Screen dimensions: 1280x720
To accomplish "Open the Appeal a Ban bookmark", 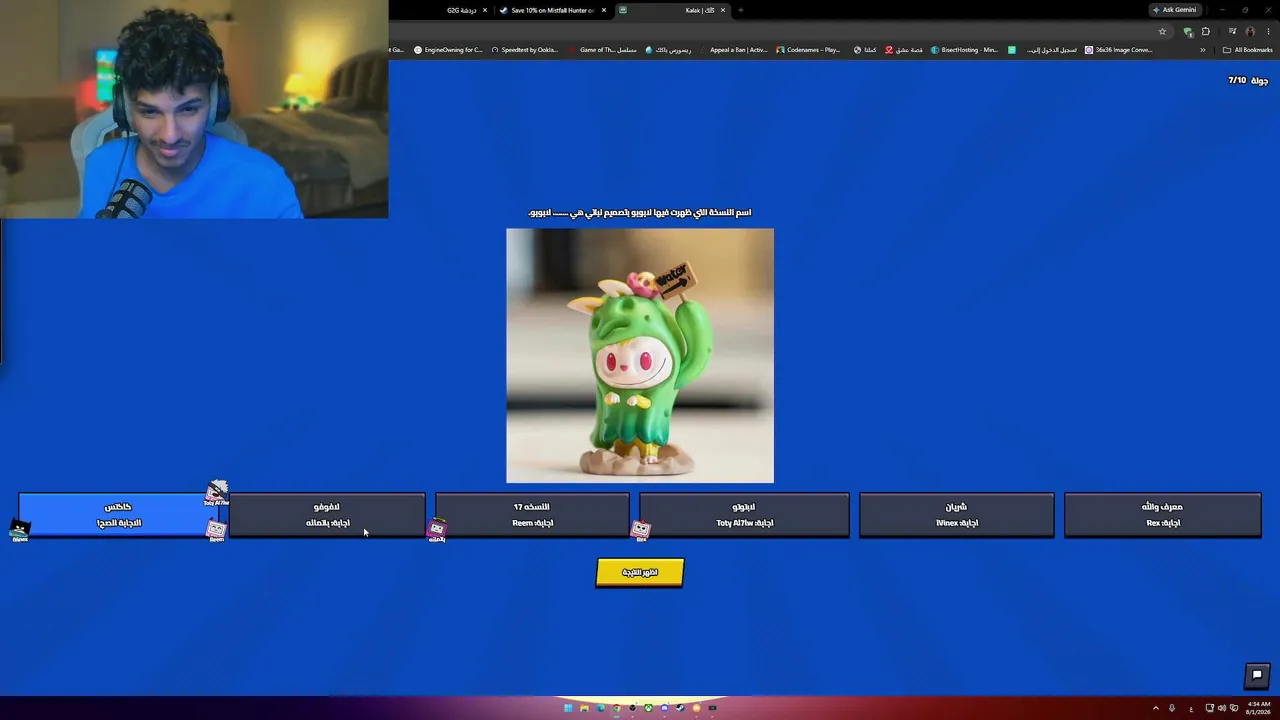I will pos(733,50).
